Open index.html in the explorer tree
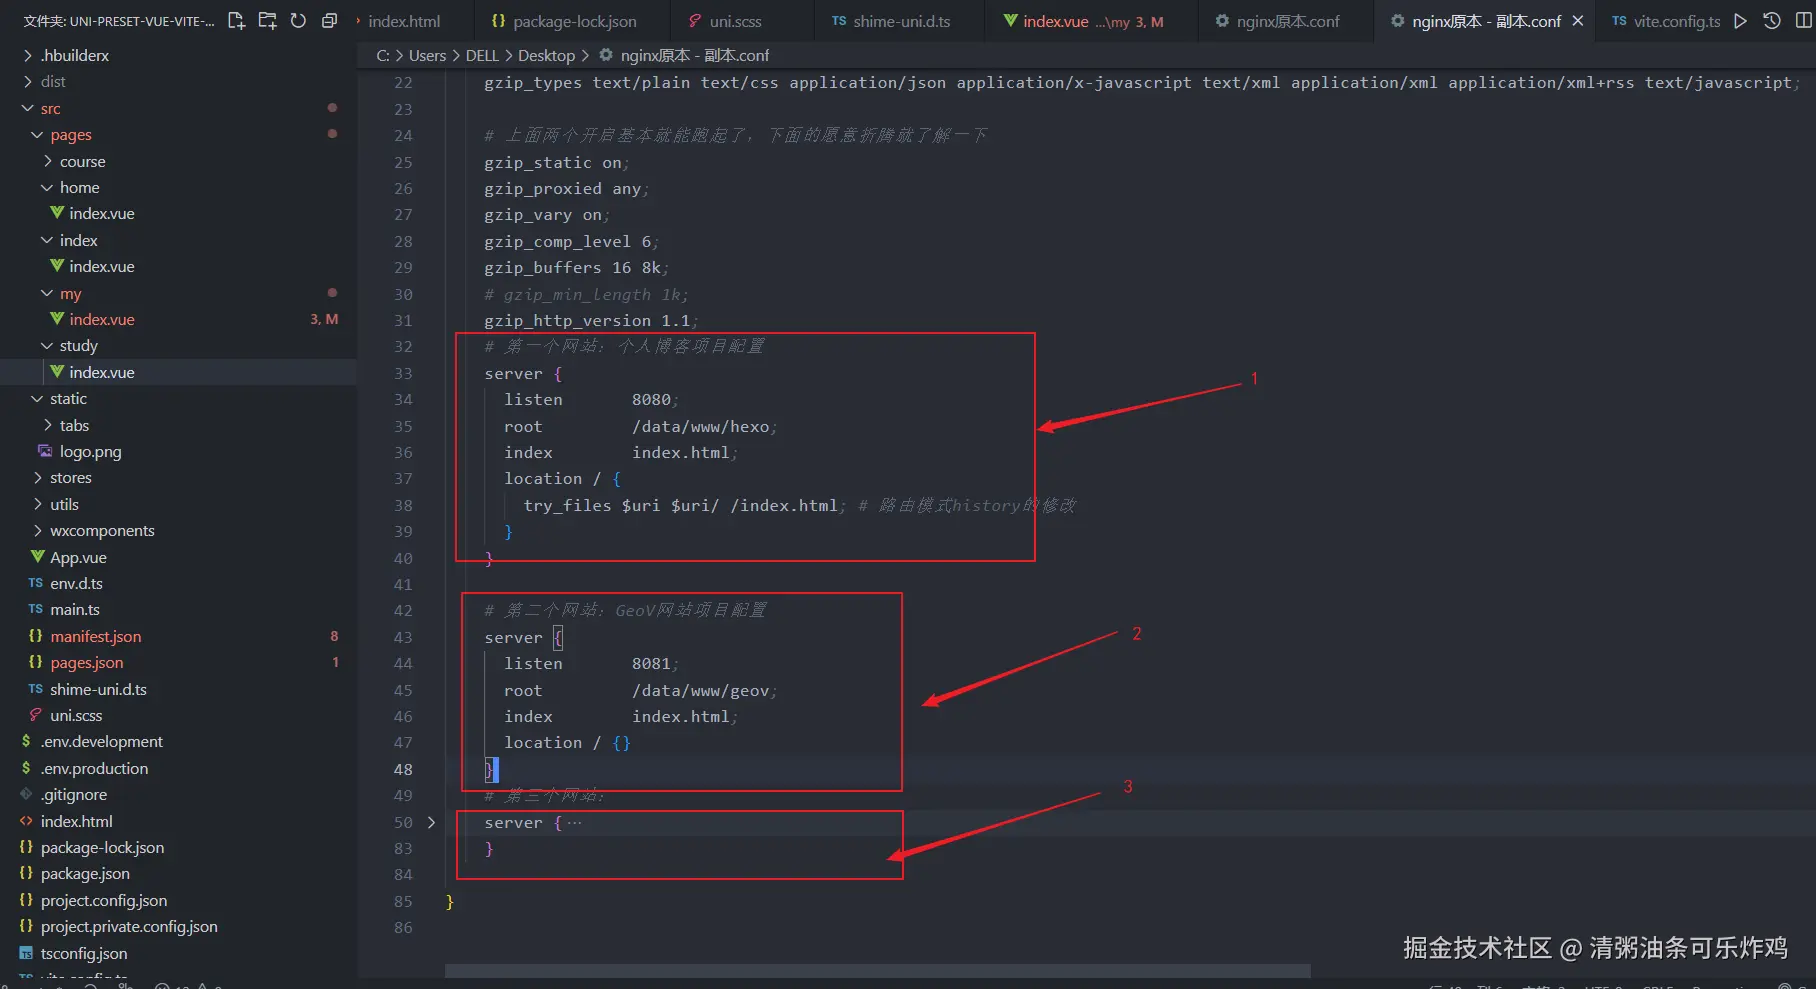This screenshot has width=1816, height=989. pyautogui.click(x=76, y=821)
